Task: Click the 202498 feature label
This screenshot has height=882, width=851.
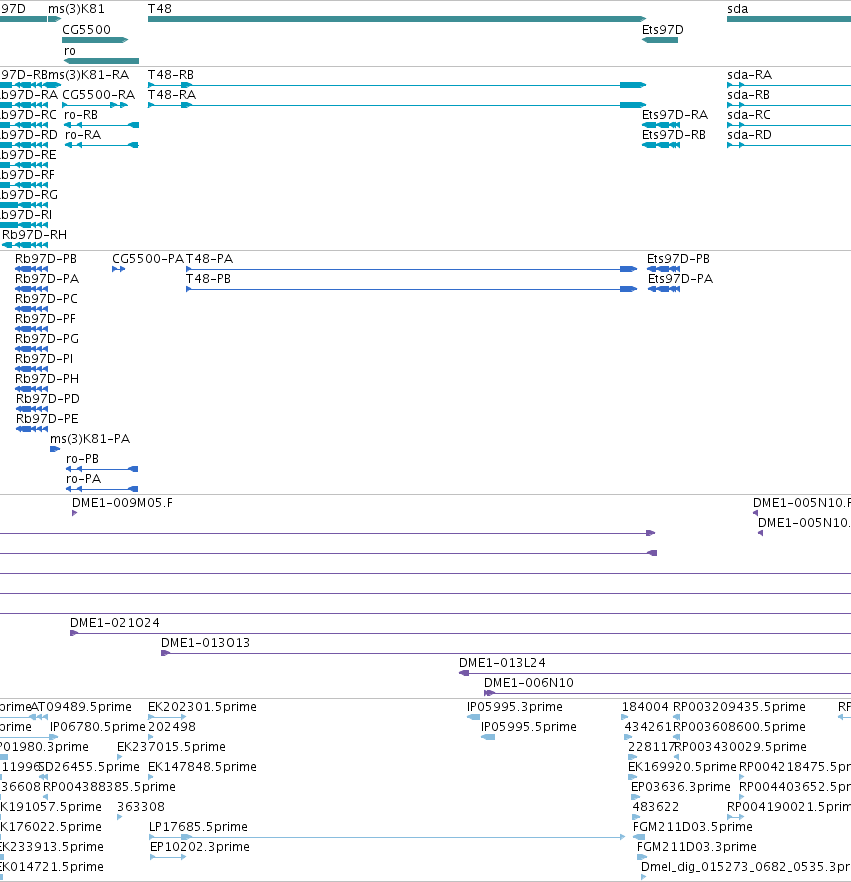Action: (172, 727)
